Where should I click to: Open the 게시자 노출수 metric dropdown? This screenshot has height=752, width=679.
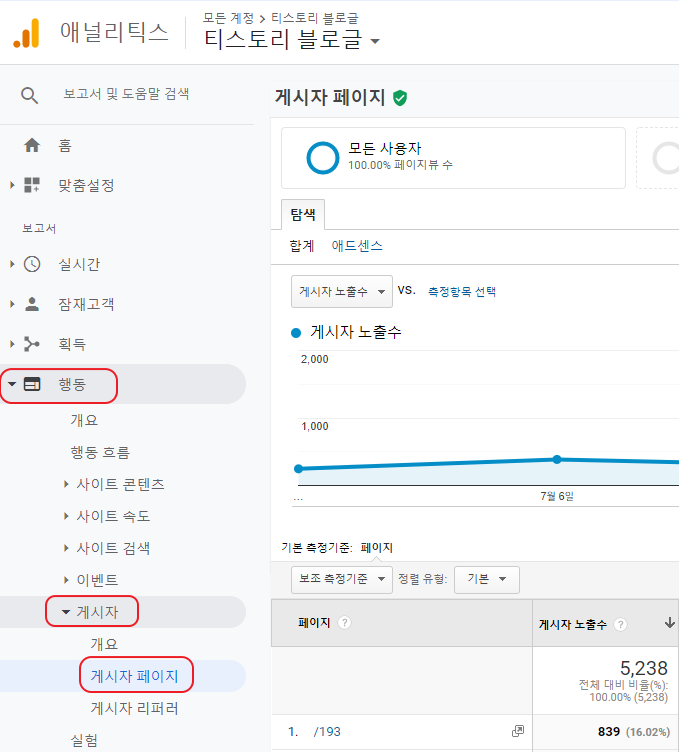[342, 291]
